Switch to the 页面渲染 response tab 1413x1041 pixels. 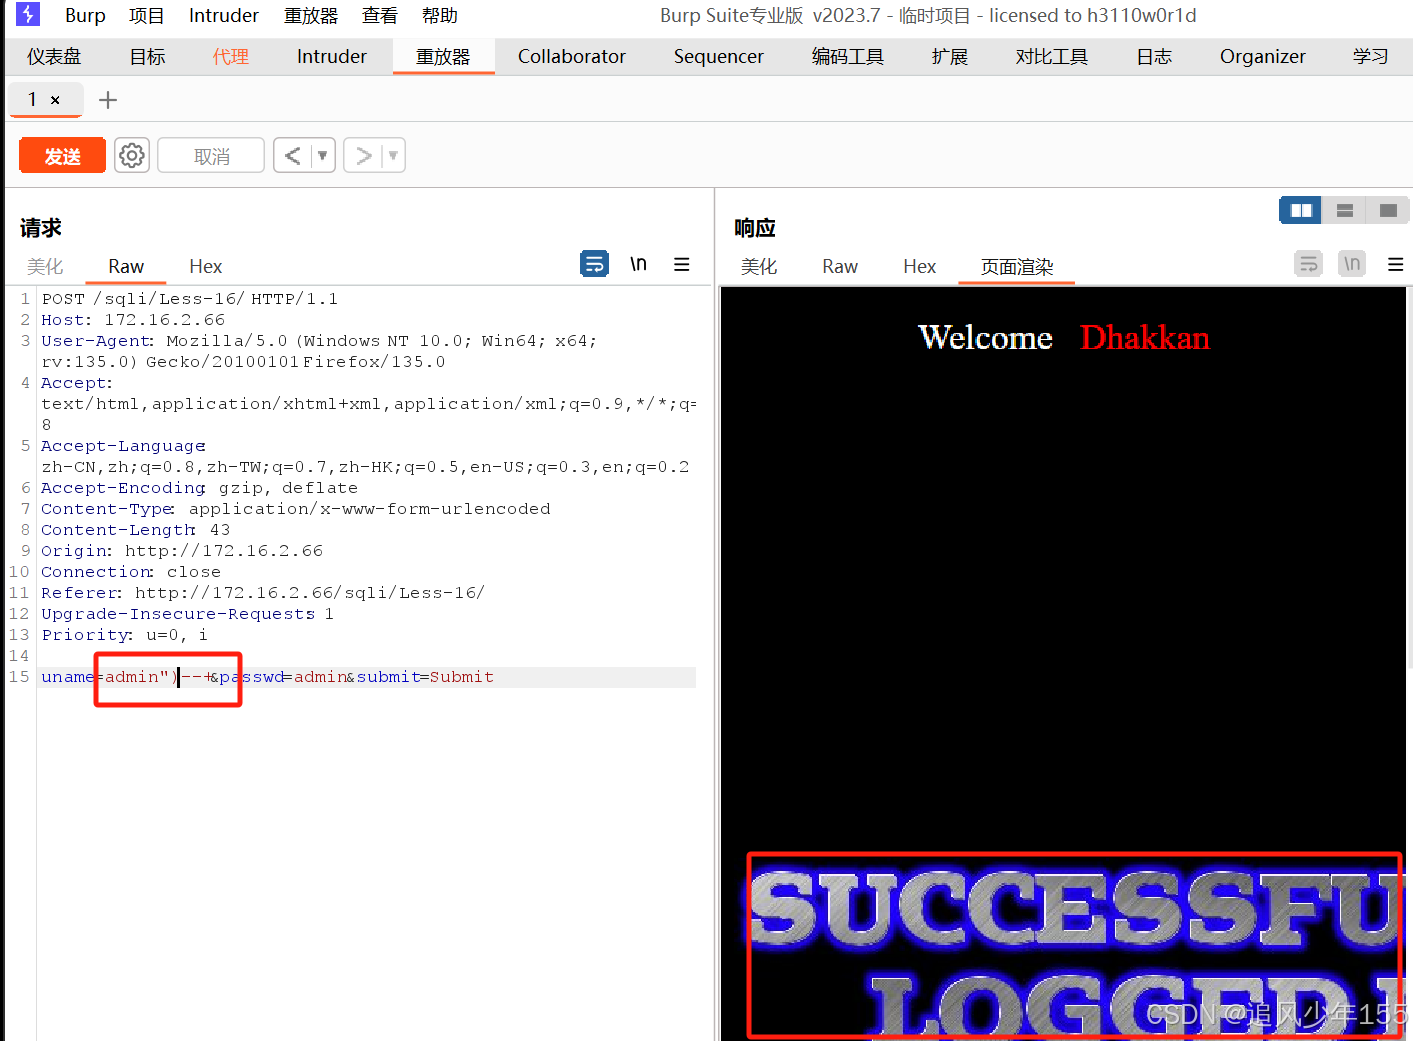pyautogui.click(x=1016, y=266)
